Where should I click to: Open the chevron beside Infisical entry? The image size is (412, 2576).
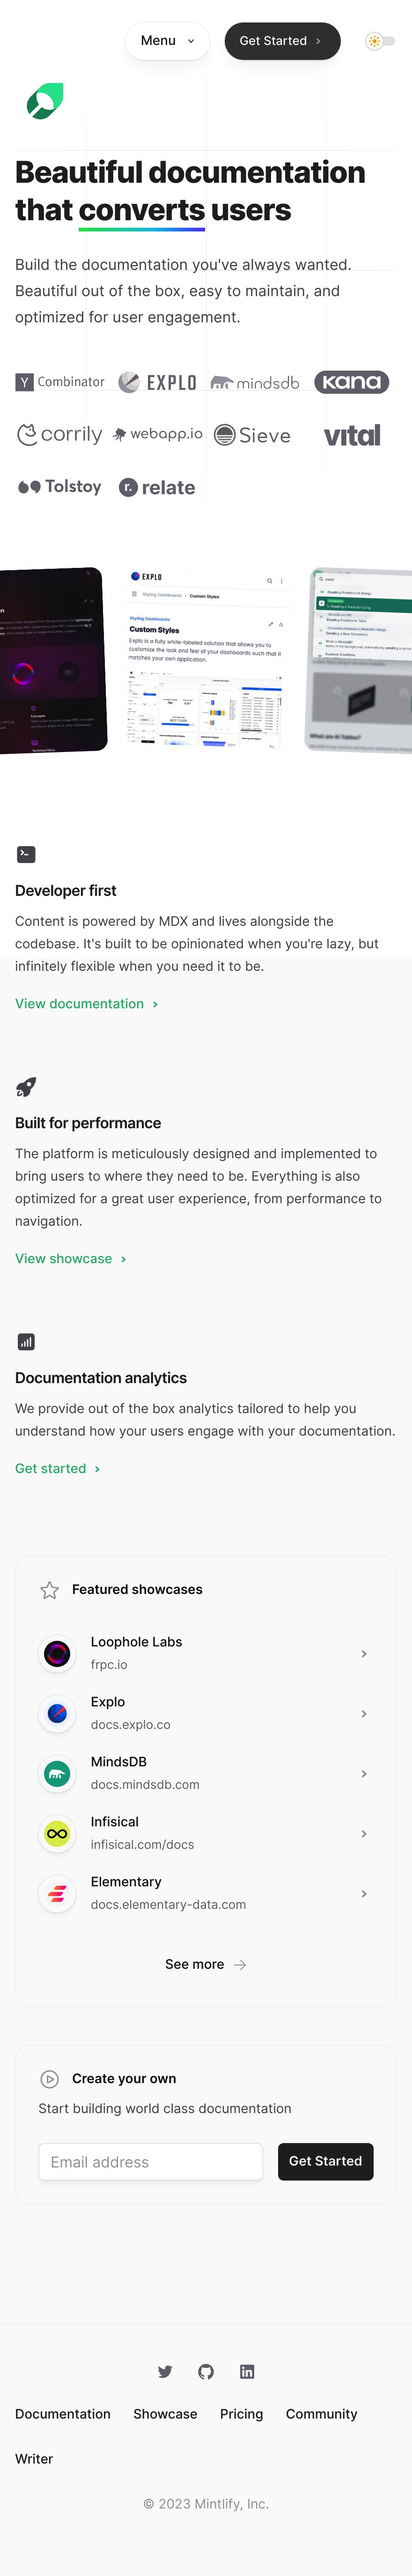pos(364,1833)
